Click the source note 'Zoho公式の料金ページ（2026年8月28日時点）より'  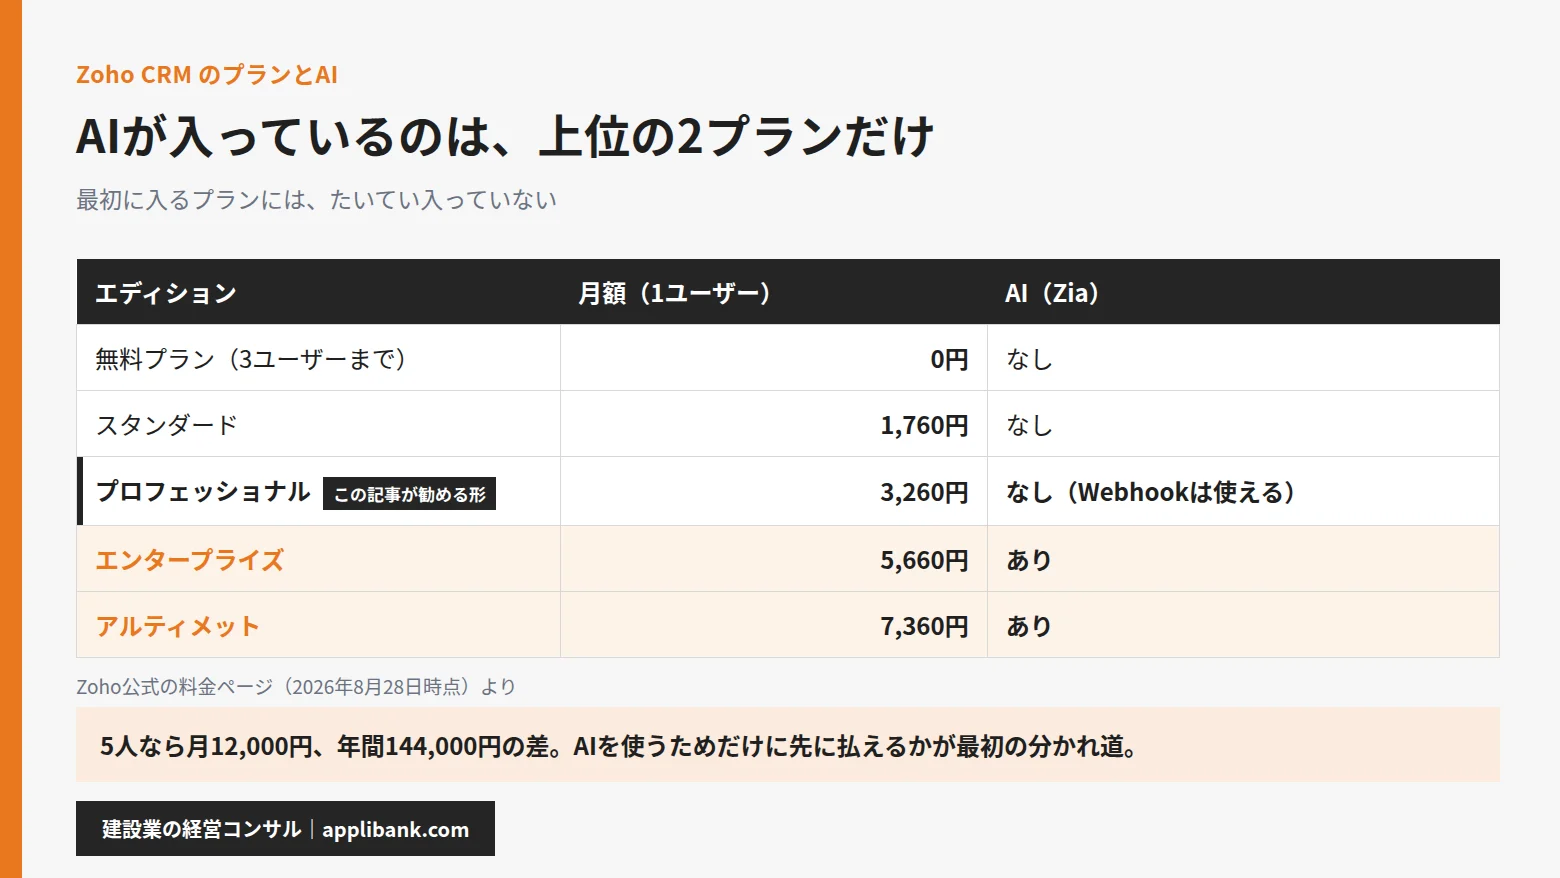pyautogui.click(x=296, y=687)
